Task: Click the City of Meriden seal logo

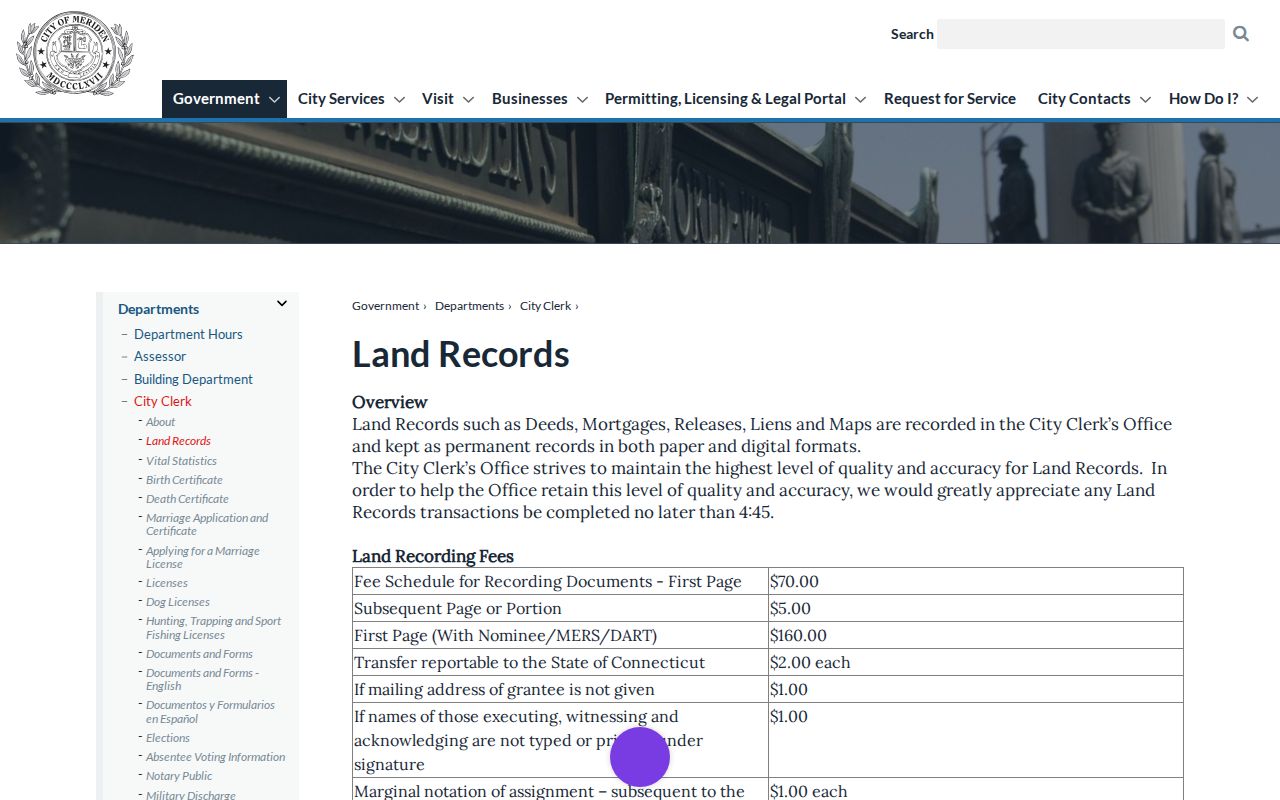Action: click(x=75, y=54)
